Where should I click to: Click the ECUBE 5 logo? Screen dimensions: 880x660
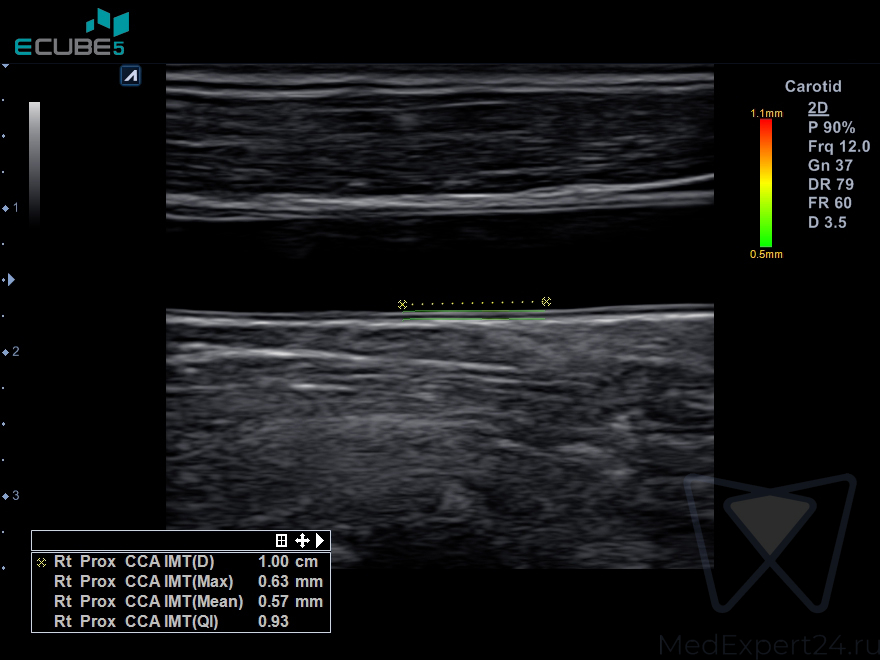coord(70,34)
